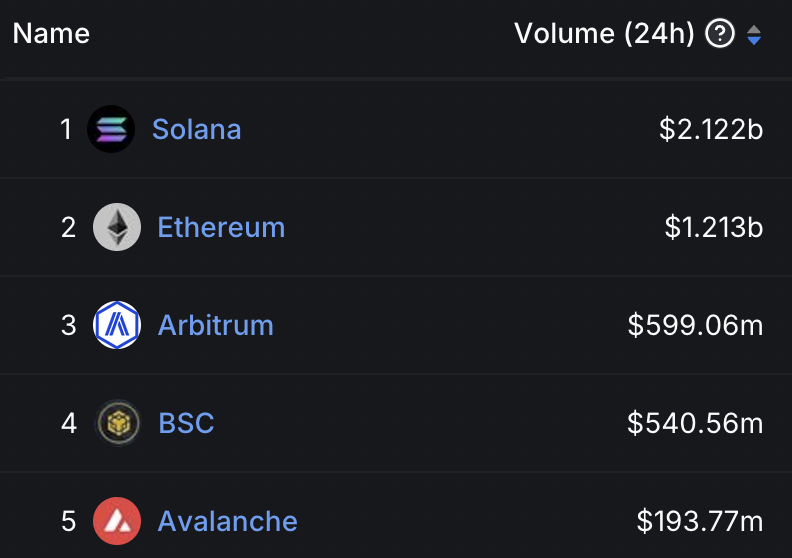Click the Ethereum diamond logo icon
792x558 pixels.
(117, 227)
